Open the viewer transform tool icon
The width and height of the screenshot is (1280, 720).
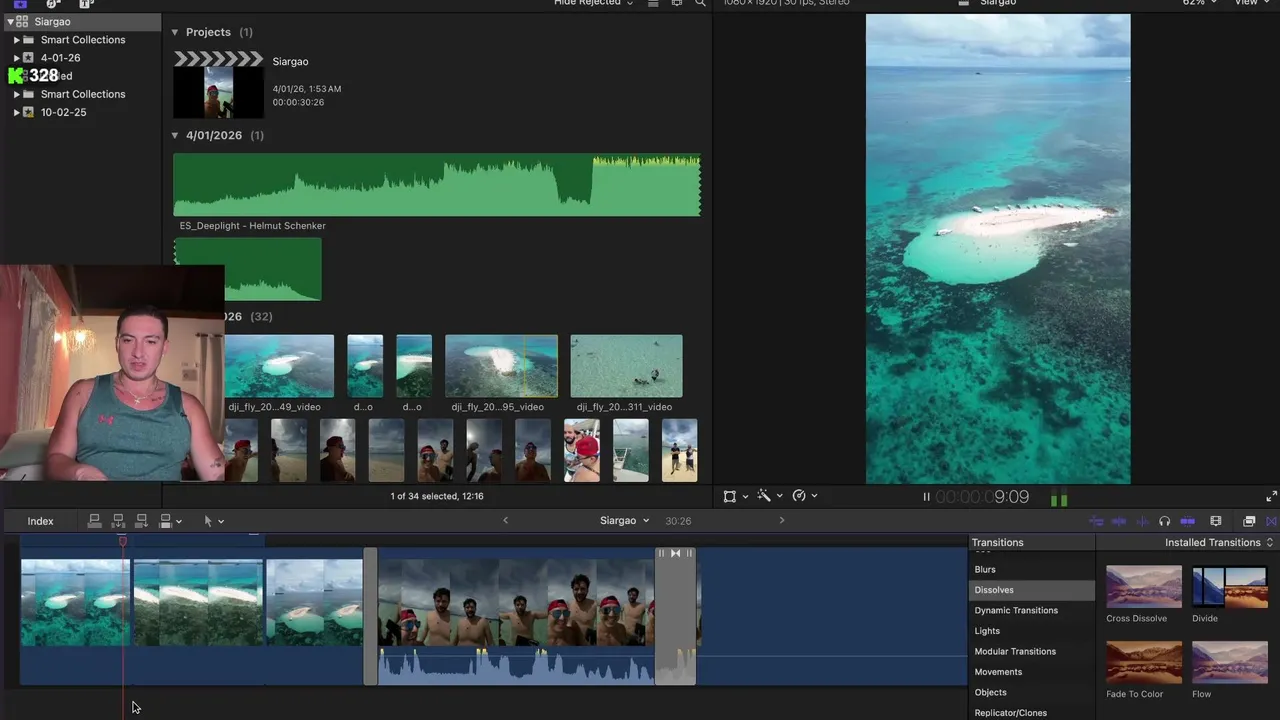pyautogui.click(x=730, y=496)
